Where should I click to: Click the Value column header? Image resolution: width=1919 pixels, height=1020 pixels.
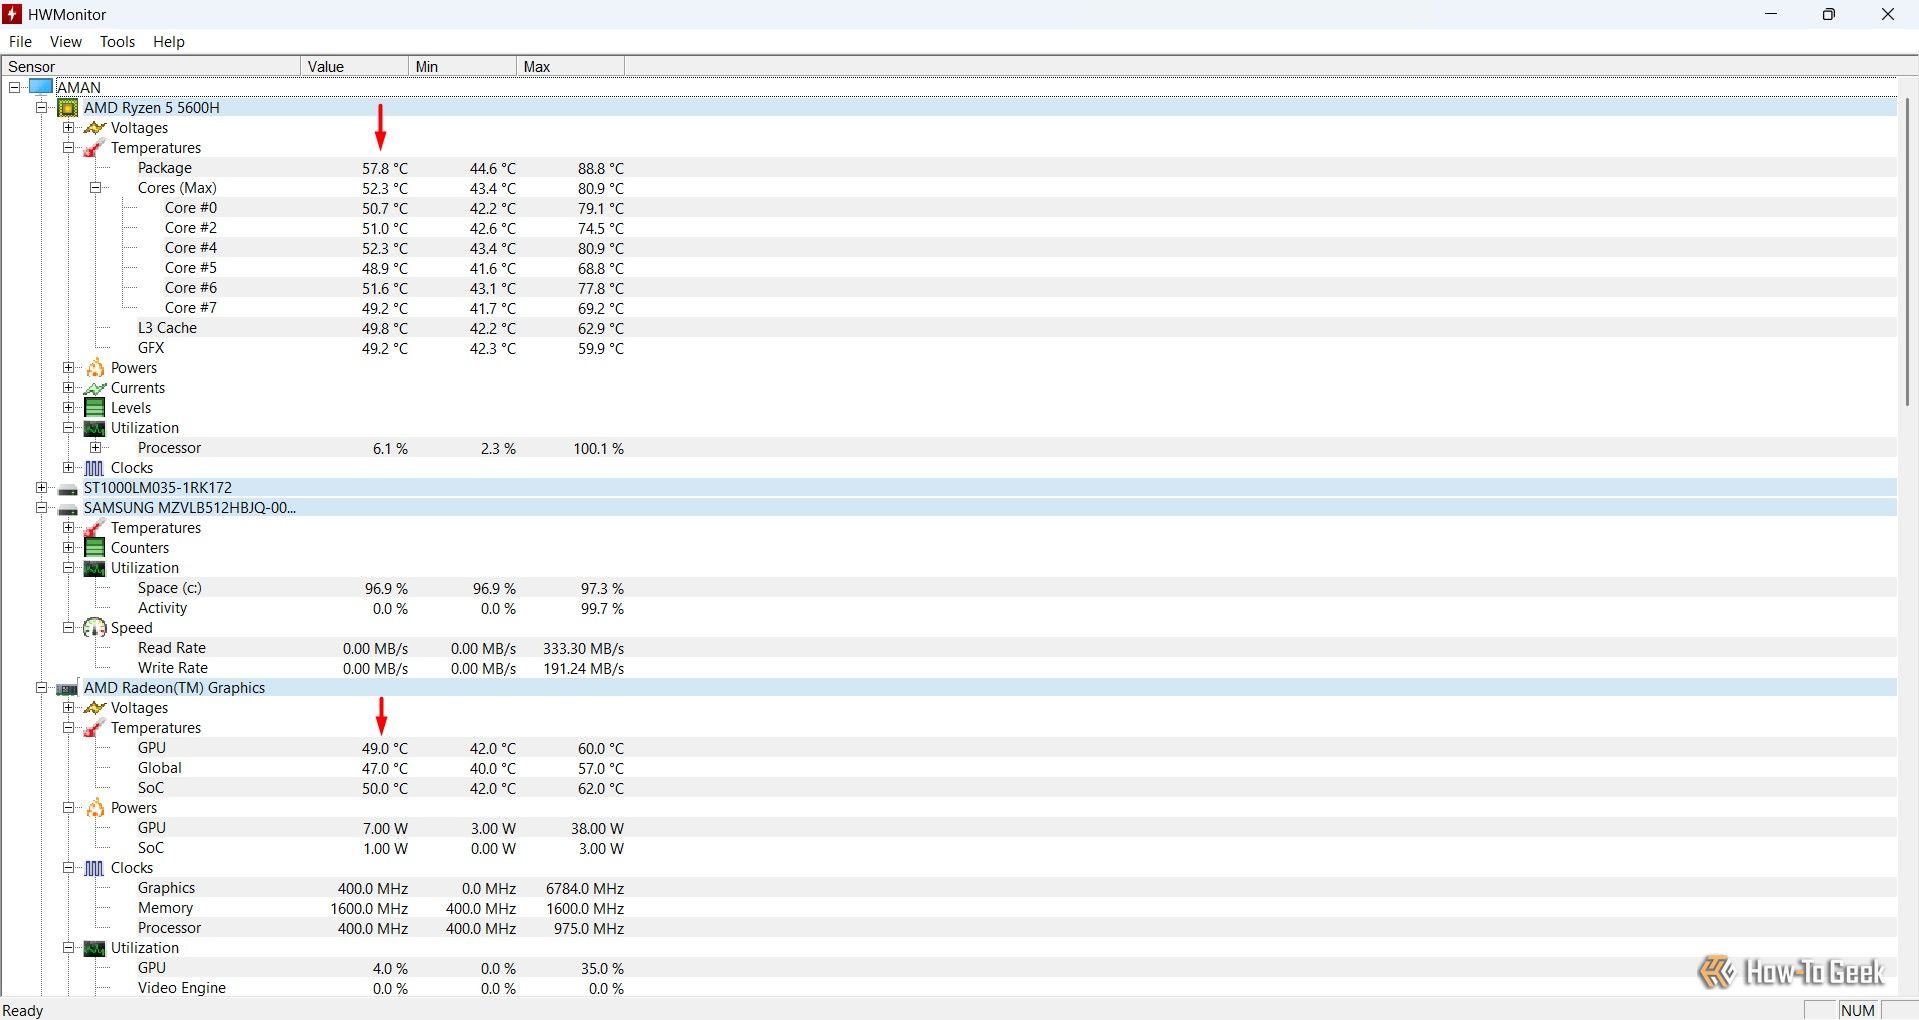pyautogui.click(x=354, y=67)
